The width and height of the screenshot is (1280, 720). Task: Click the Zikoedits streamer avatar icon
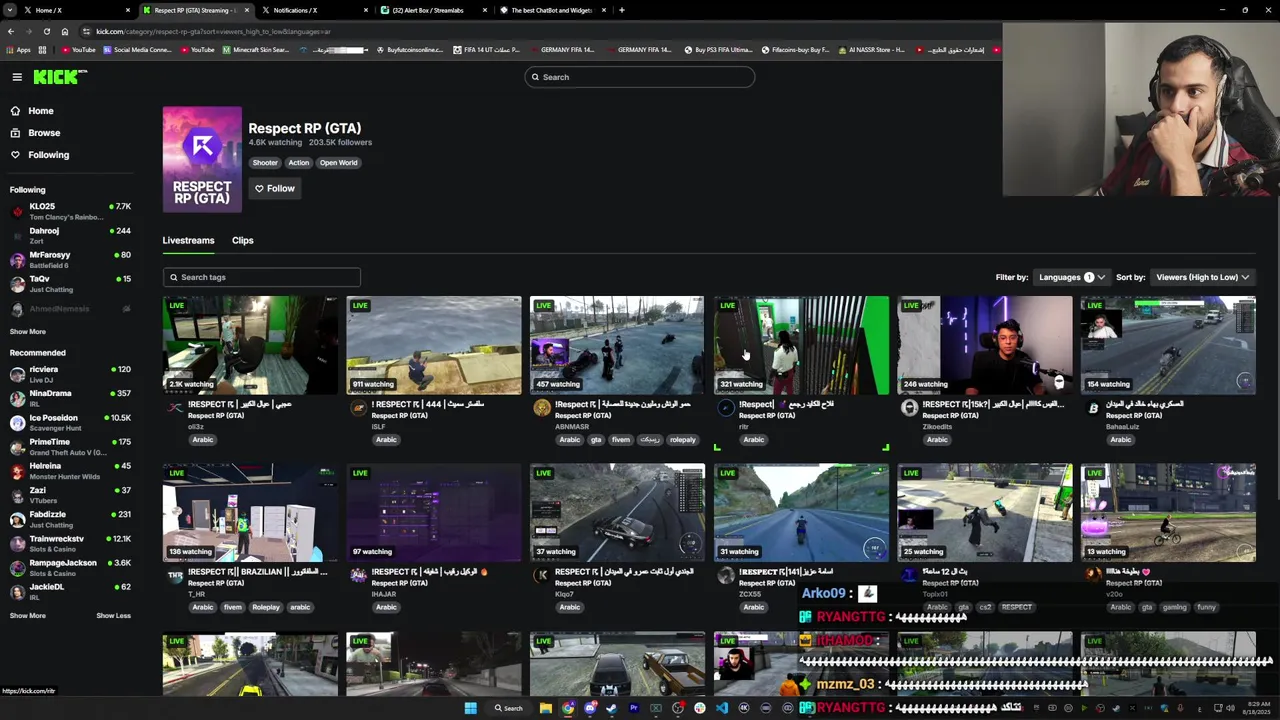909,408
